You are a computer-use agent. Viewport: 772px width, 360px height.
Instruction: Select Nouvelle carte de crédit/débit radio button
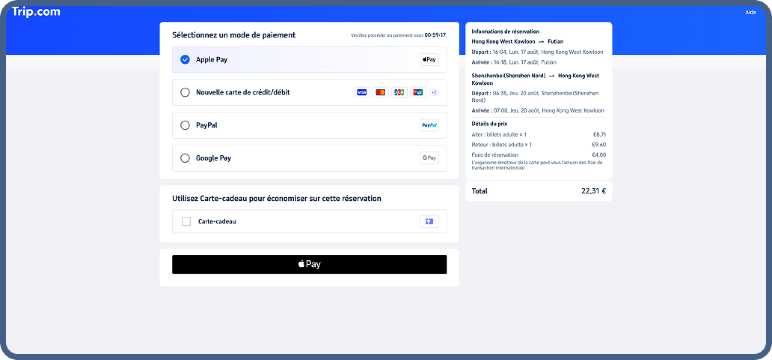185,93
